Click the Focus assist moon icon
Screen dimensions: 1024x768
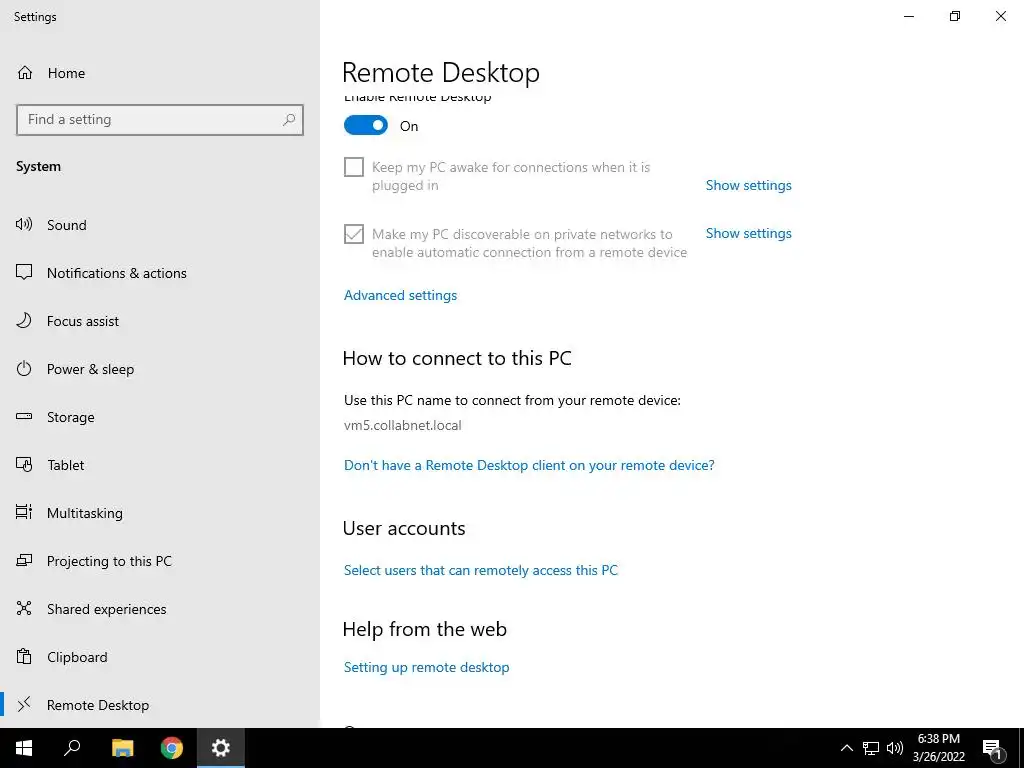point(24,321)
